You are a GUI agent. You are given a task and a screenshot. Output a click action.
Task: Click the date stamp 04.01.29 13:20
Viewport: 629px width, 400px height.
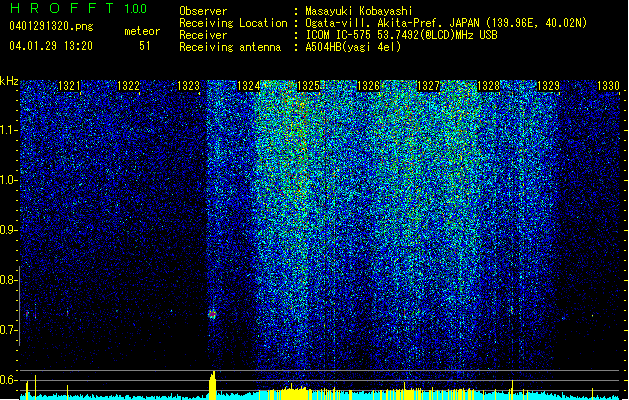pos(51,46)
